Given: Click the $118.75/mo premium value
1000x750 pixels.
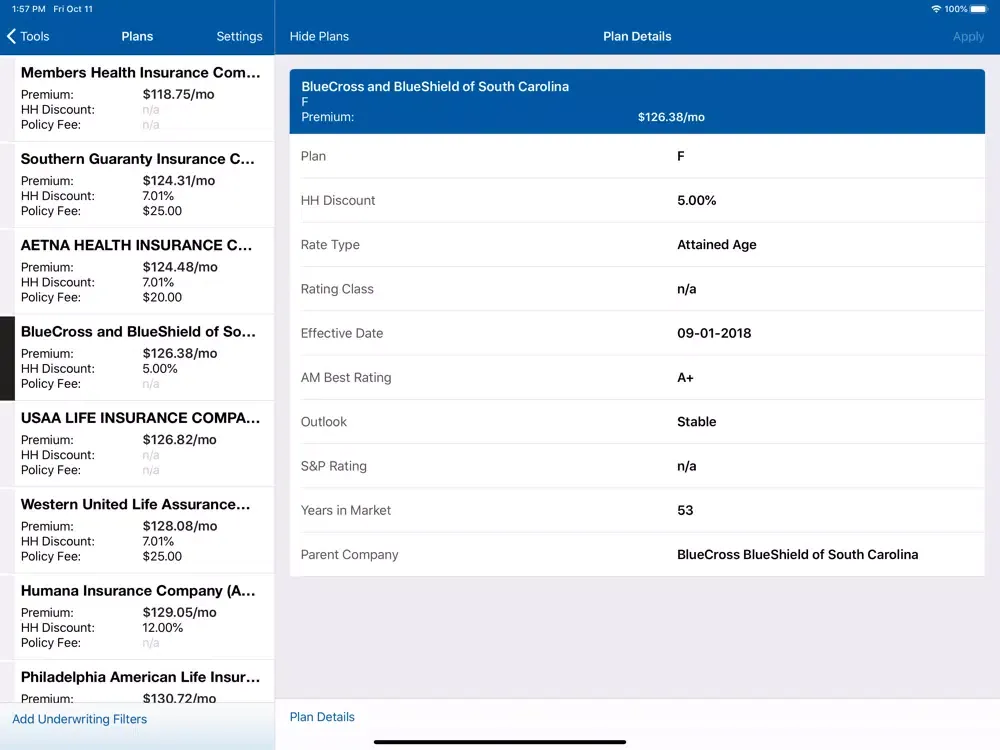Looking at the screenshot, I should pos(179,94).
